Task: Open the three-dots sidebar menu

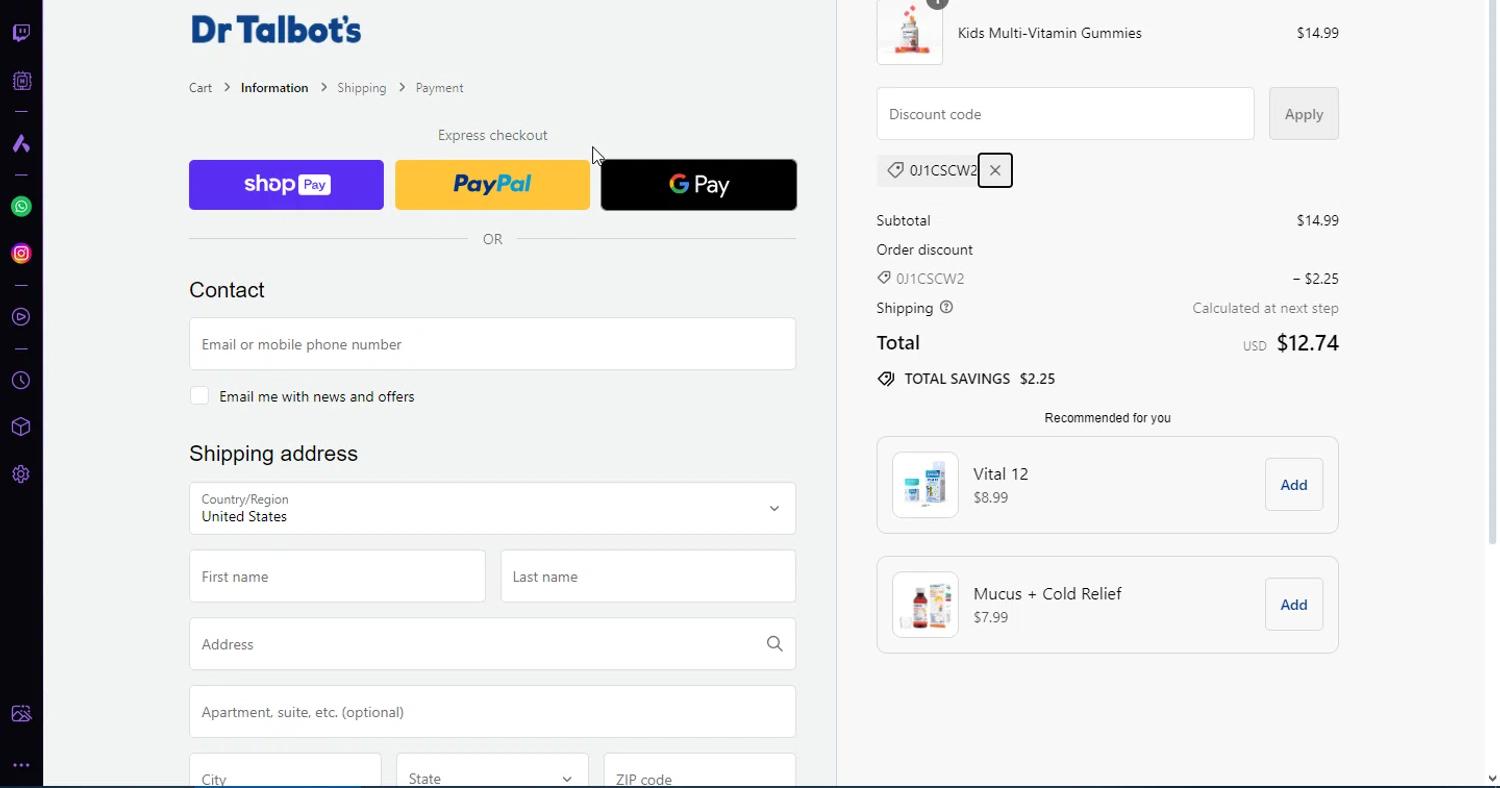Action: (x=21, y=765)
